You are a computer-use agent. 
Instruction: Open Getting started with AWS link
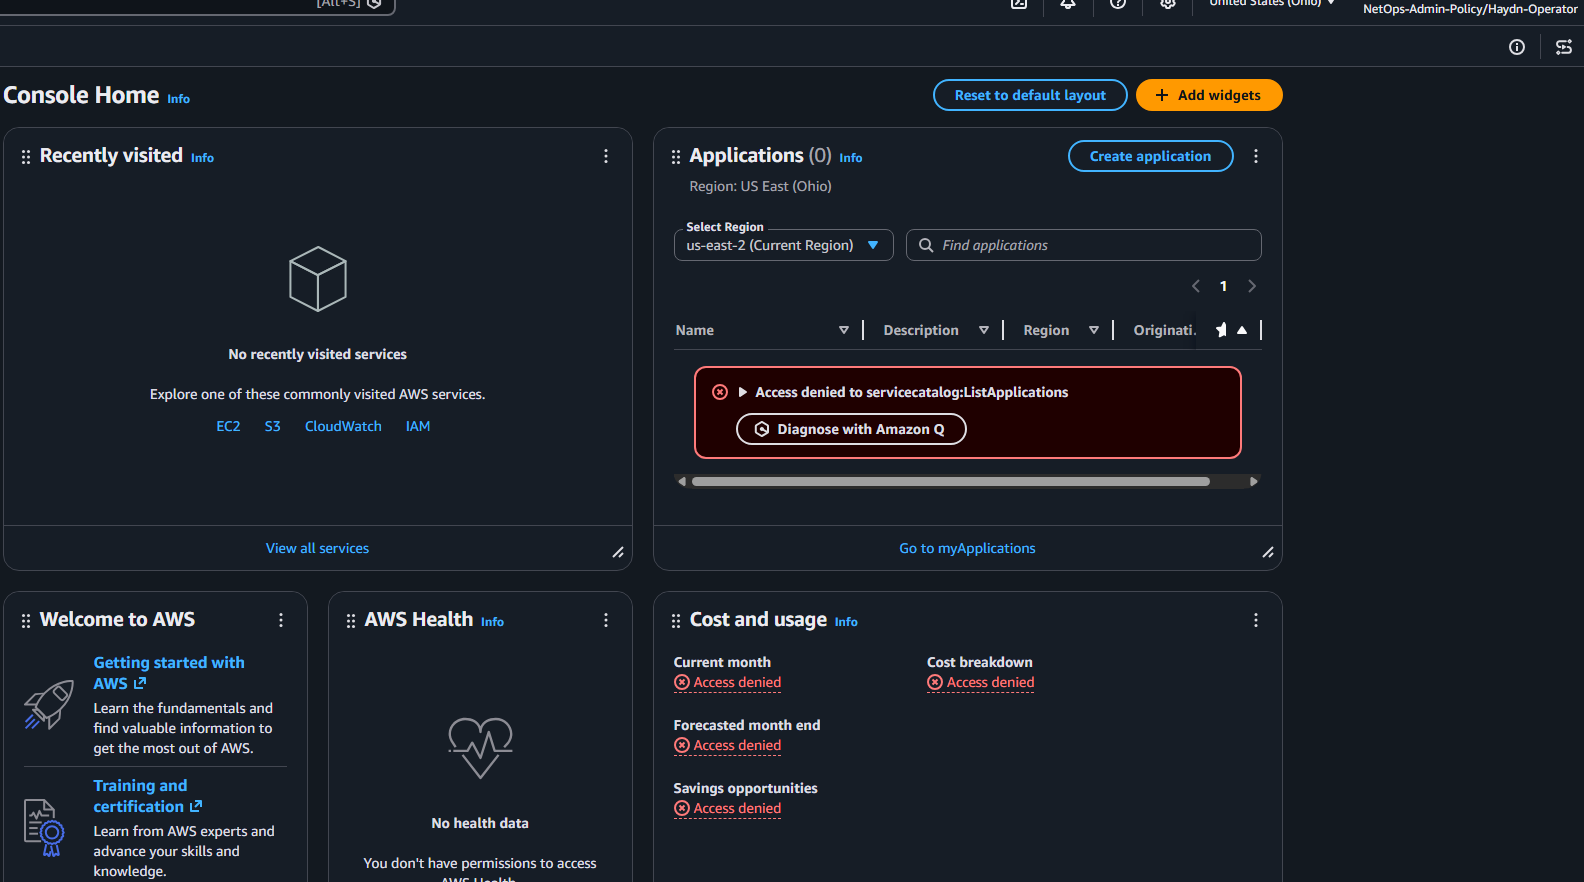(x=169, y=673)
